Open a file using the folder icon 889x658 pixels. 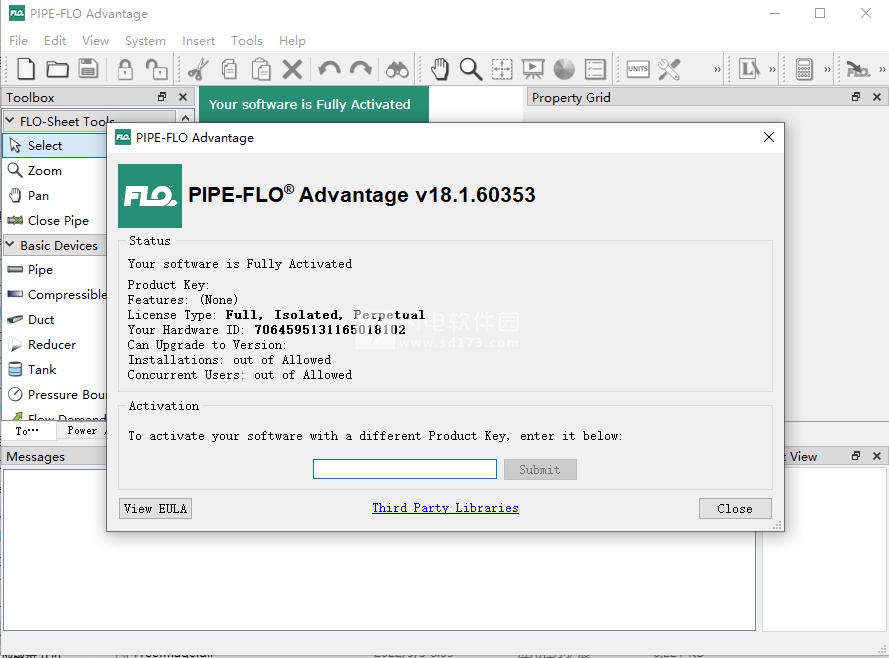(57, 69)
